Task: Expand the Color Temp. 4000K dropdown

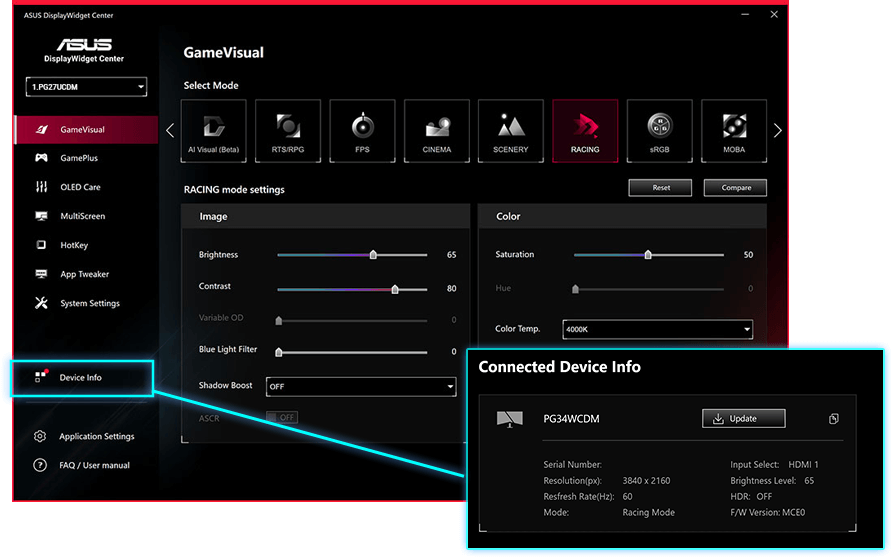Action: point(657,329)
